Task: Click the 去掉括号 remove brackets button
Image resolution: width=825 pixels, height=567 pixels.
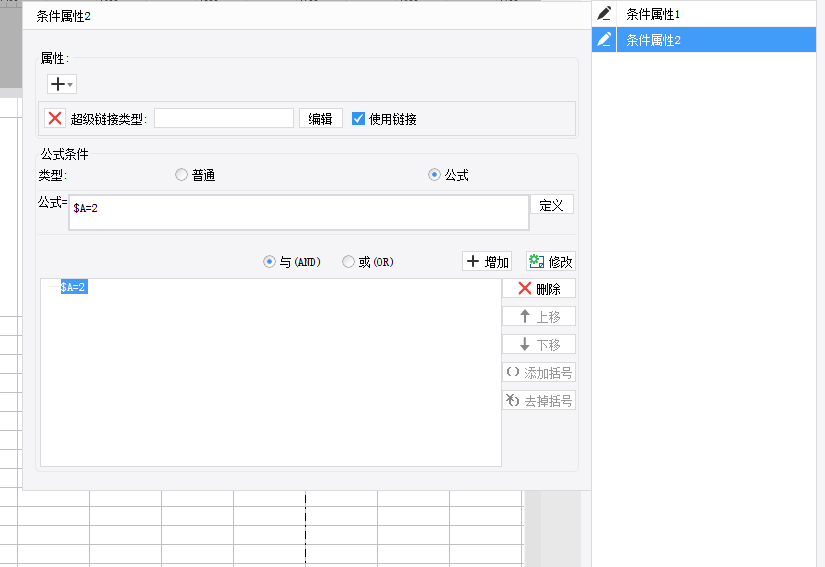Action: 538,400
